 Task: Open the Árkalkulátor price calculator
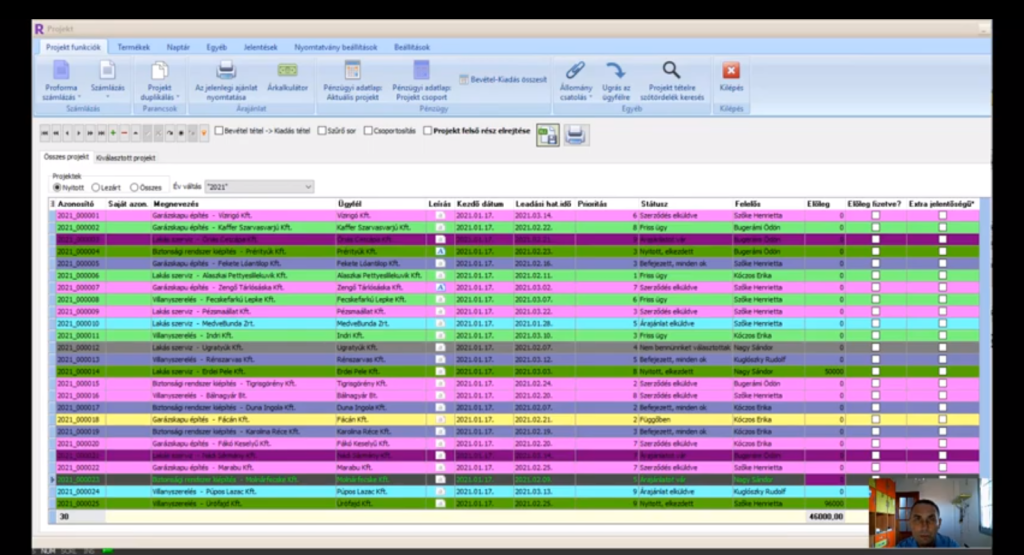[287, 72]
